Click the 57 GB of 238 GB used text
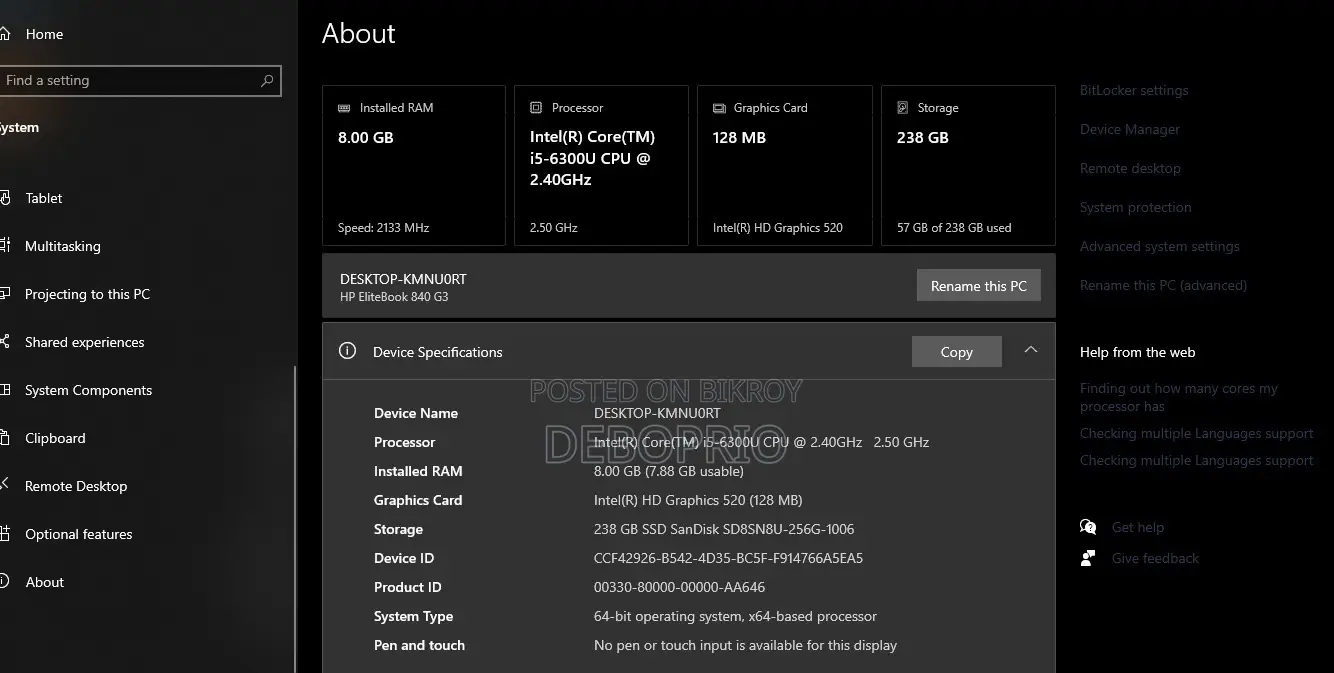This screenshot has height=673, width=1334. point(954,228)
